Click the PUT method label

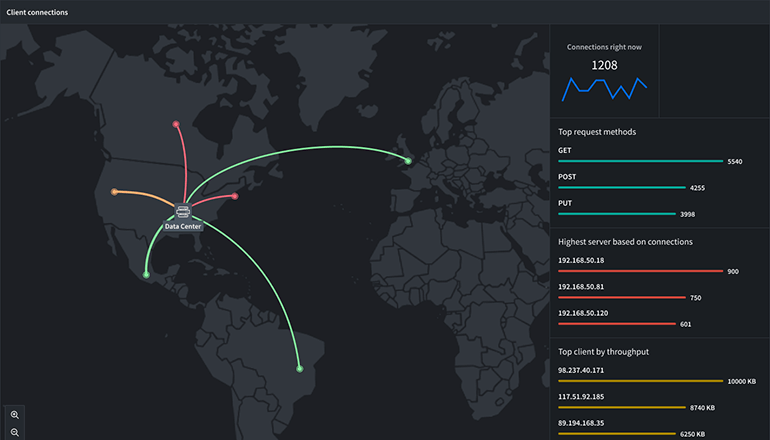pos(565,203)
